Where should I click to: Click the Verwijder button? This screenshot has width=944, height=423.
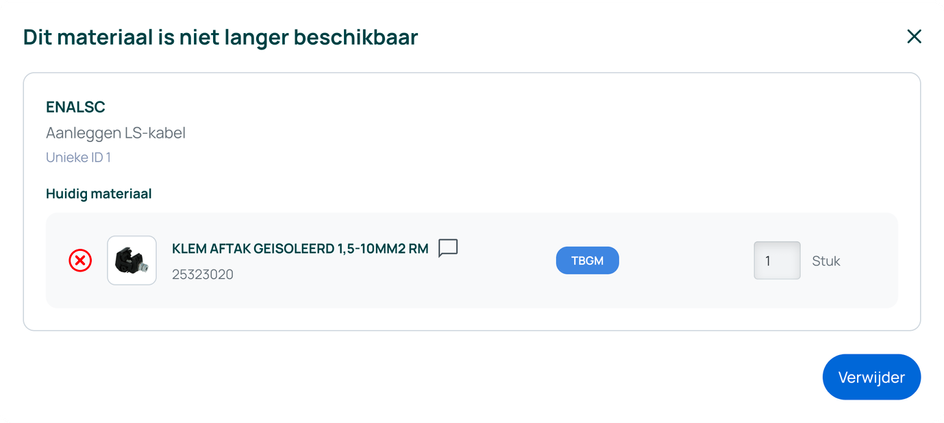871,377
